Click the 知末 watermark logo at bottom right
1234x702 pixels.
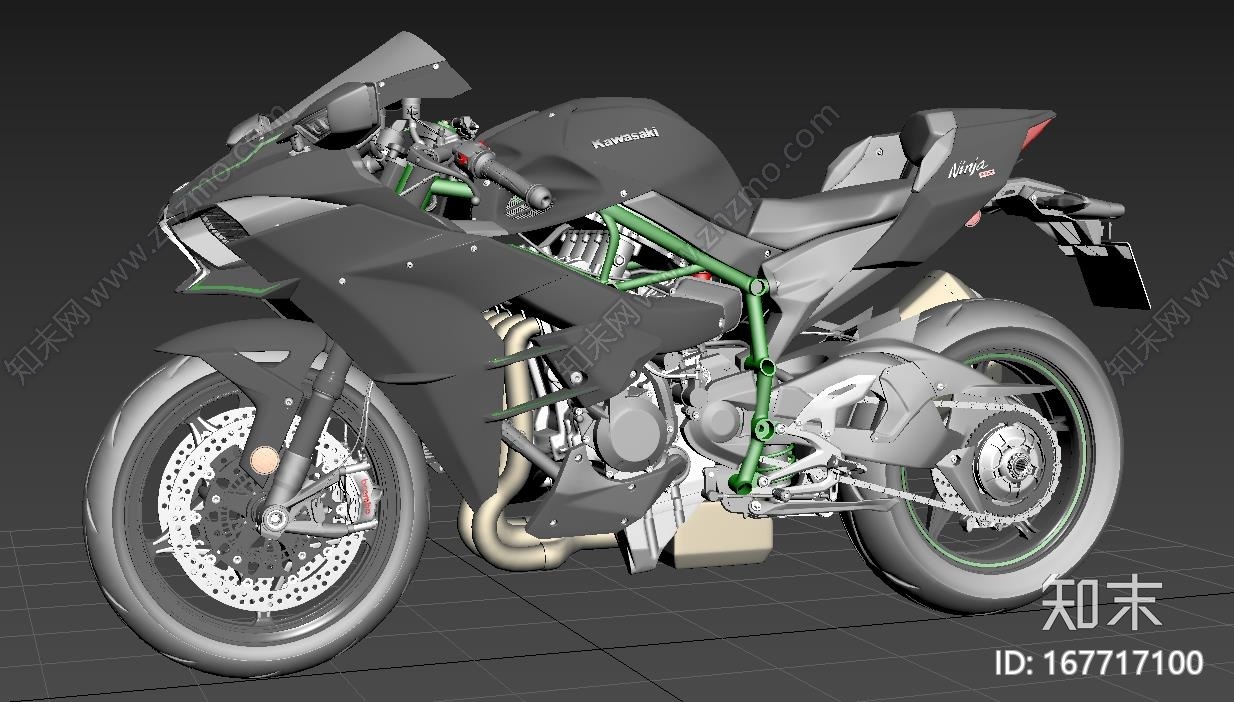(1100, 603)
